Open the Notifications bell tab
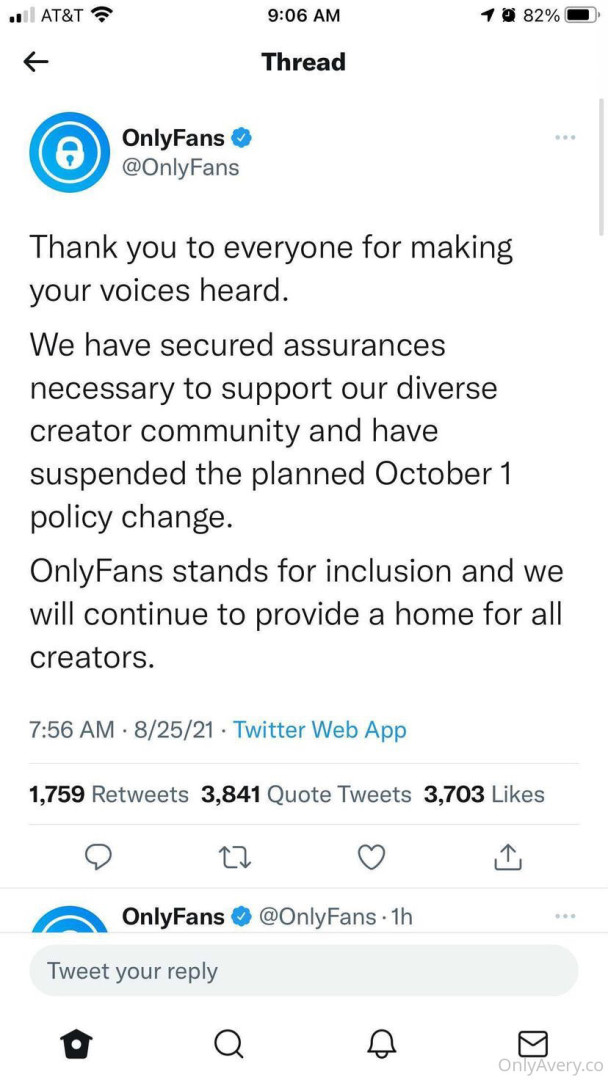 tap(381, 1044)
